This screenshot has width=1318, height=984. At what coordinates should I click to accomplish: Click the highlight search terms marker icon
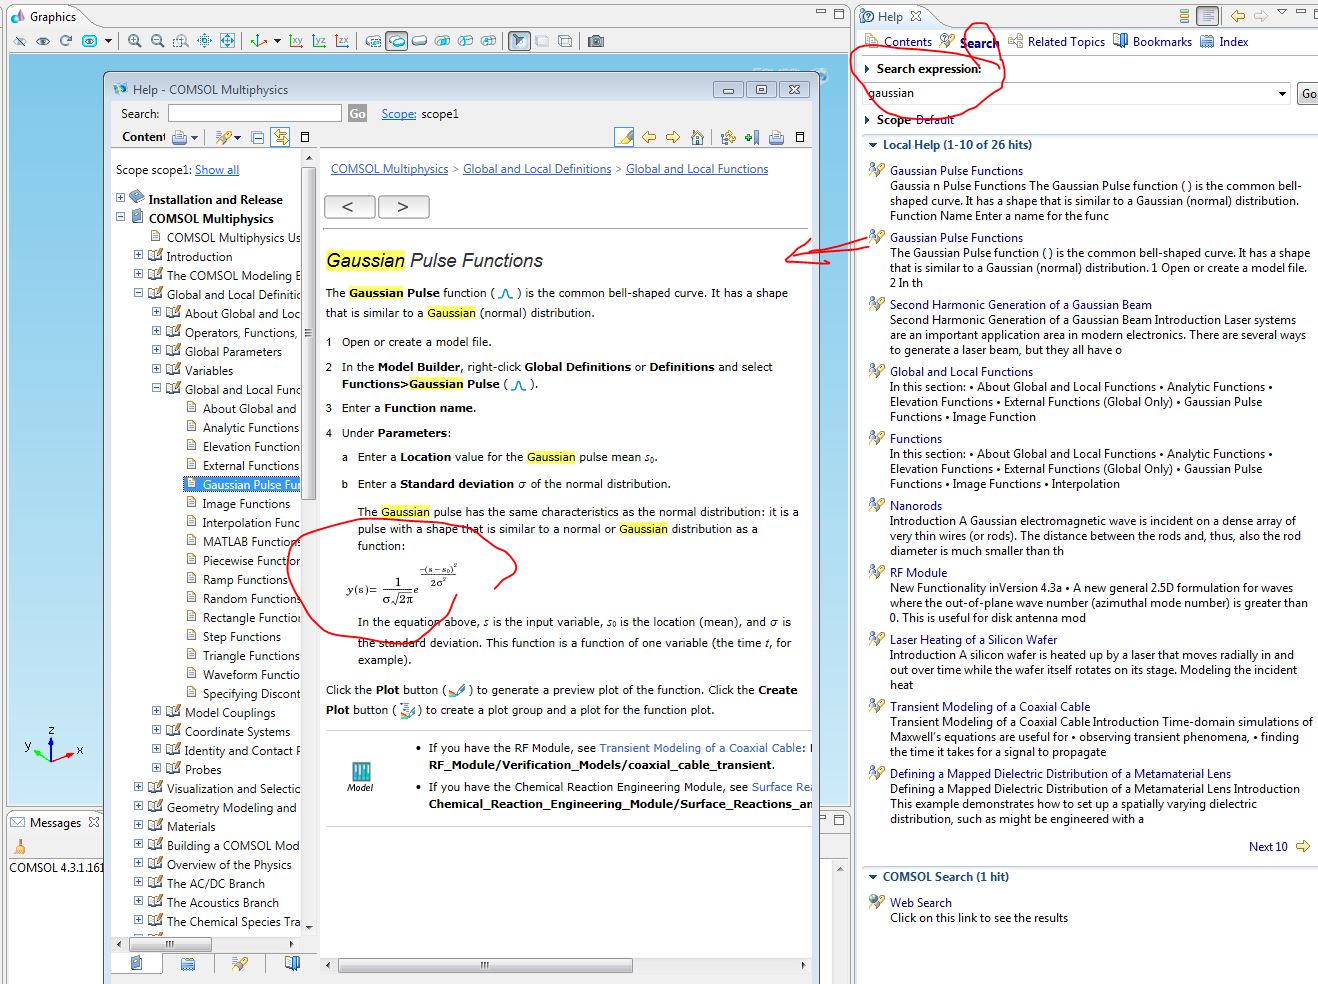623,137
